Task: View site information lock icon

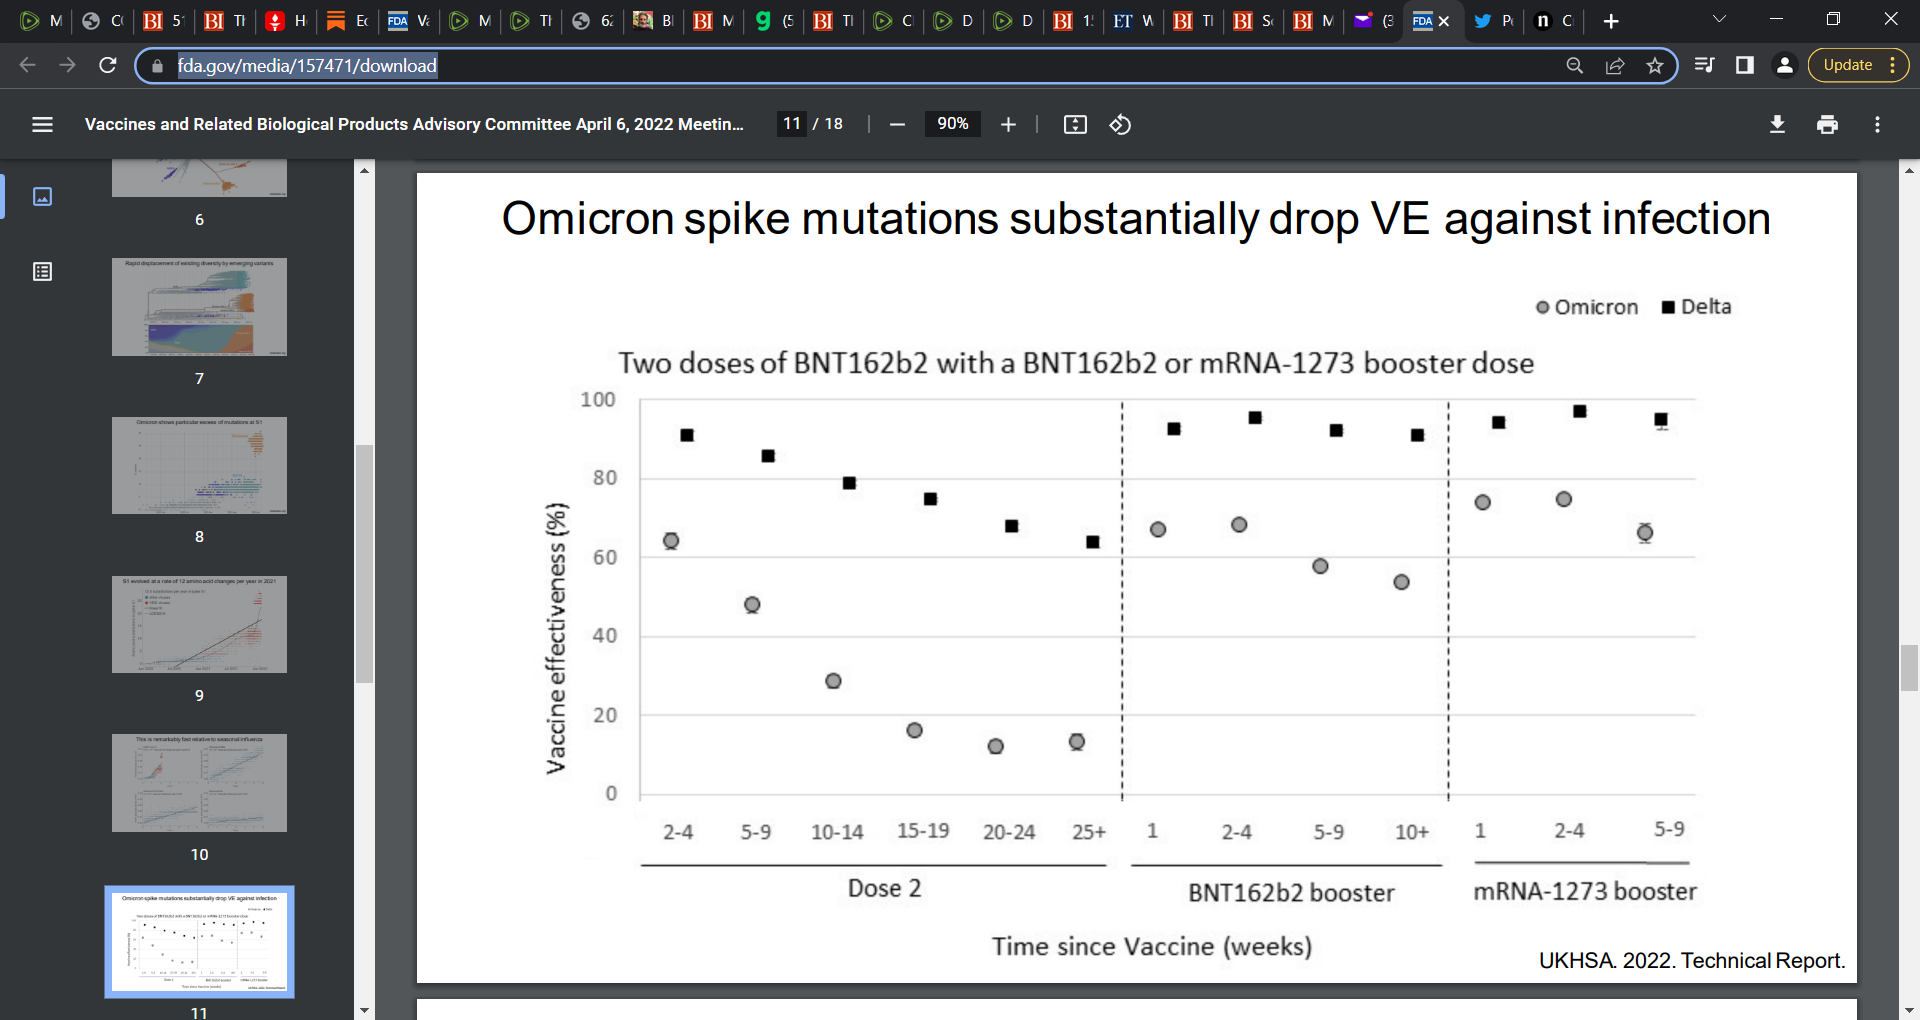Action: tap(156, 66)
